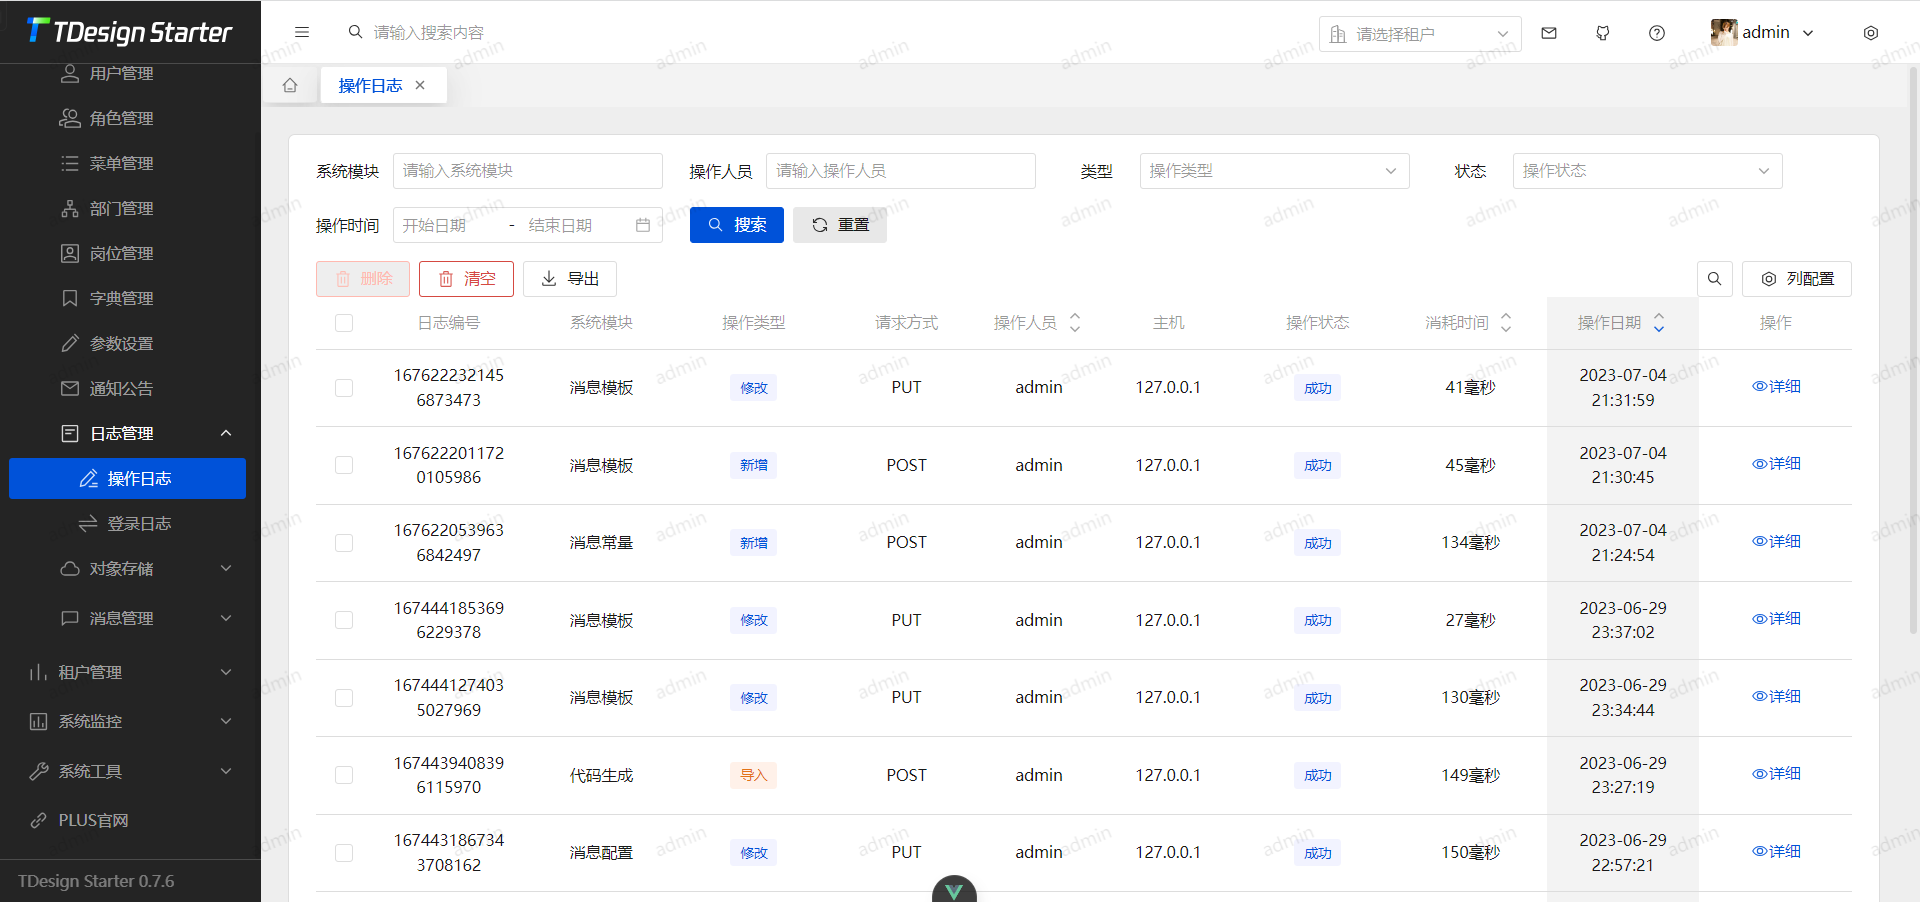
Task: Open the 操作状态 dropdown
Action: click(1646, 171)
